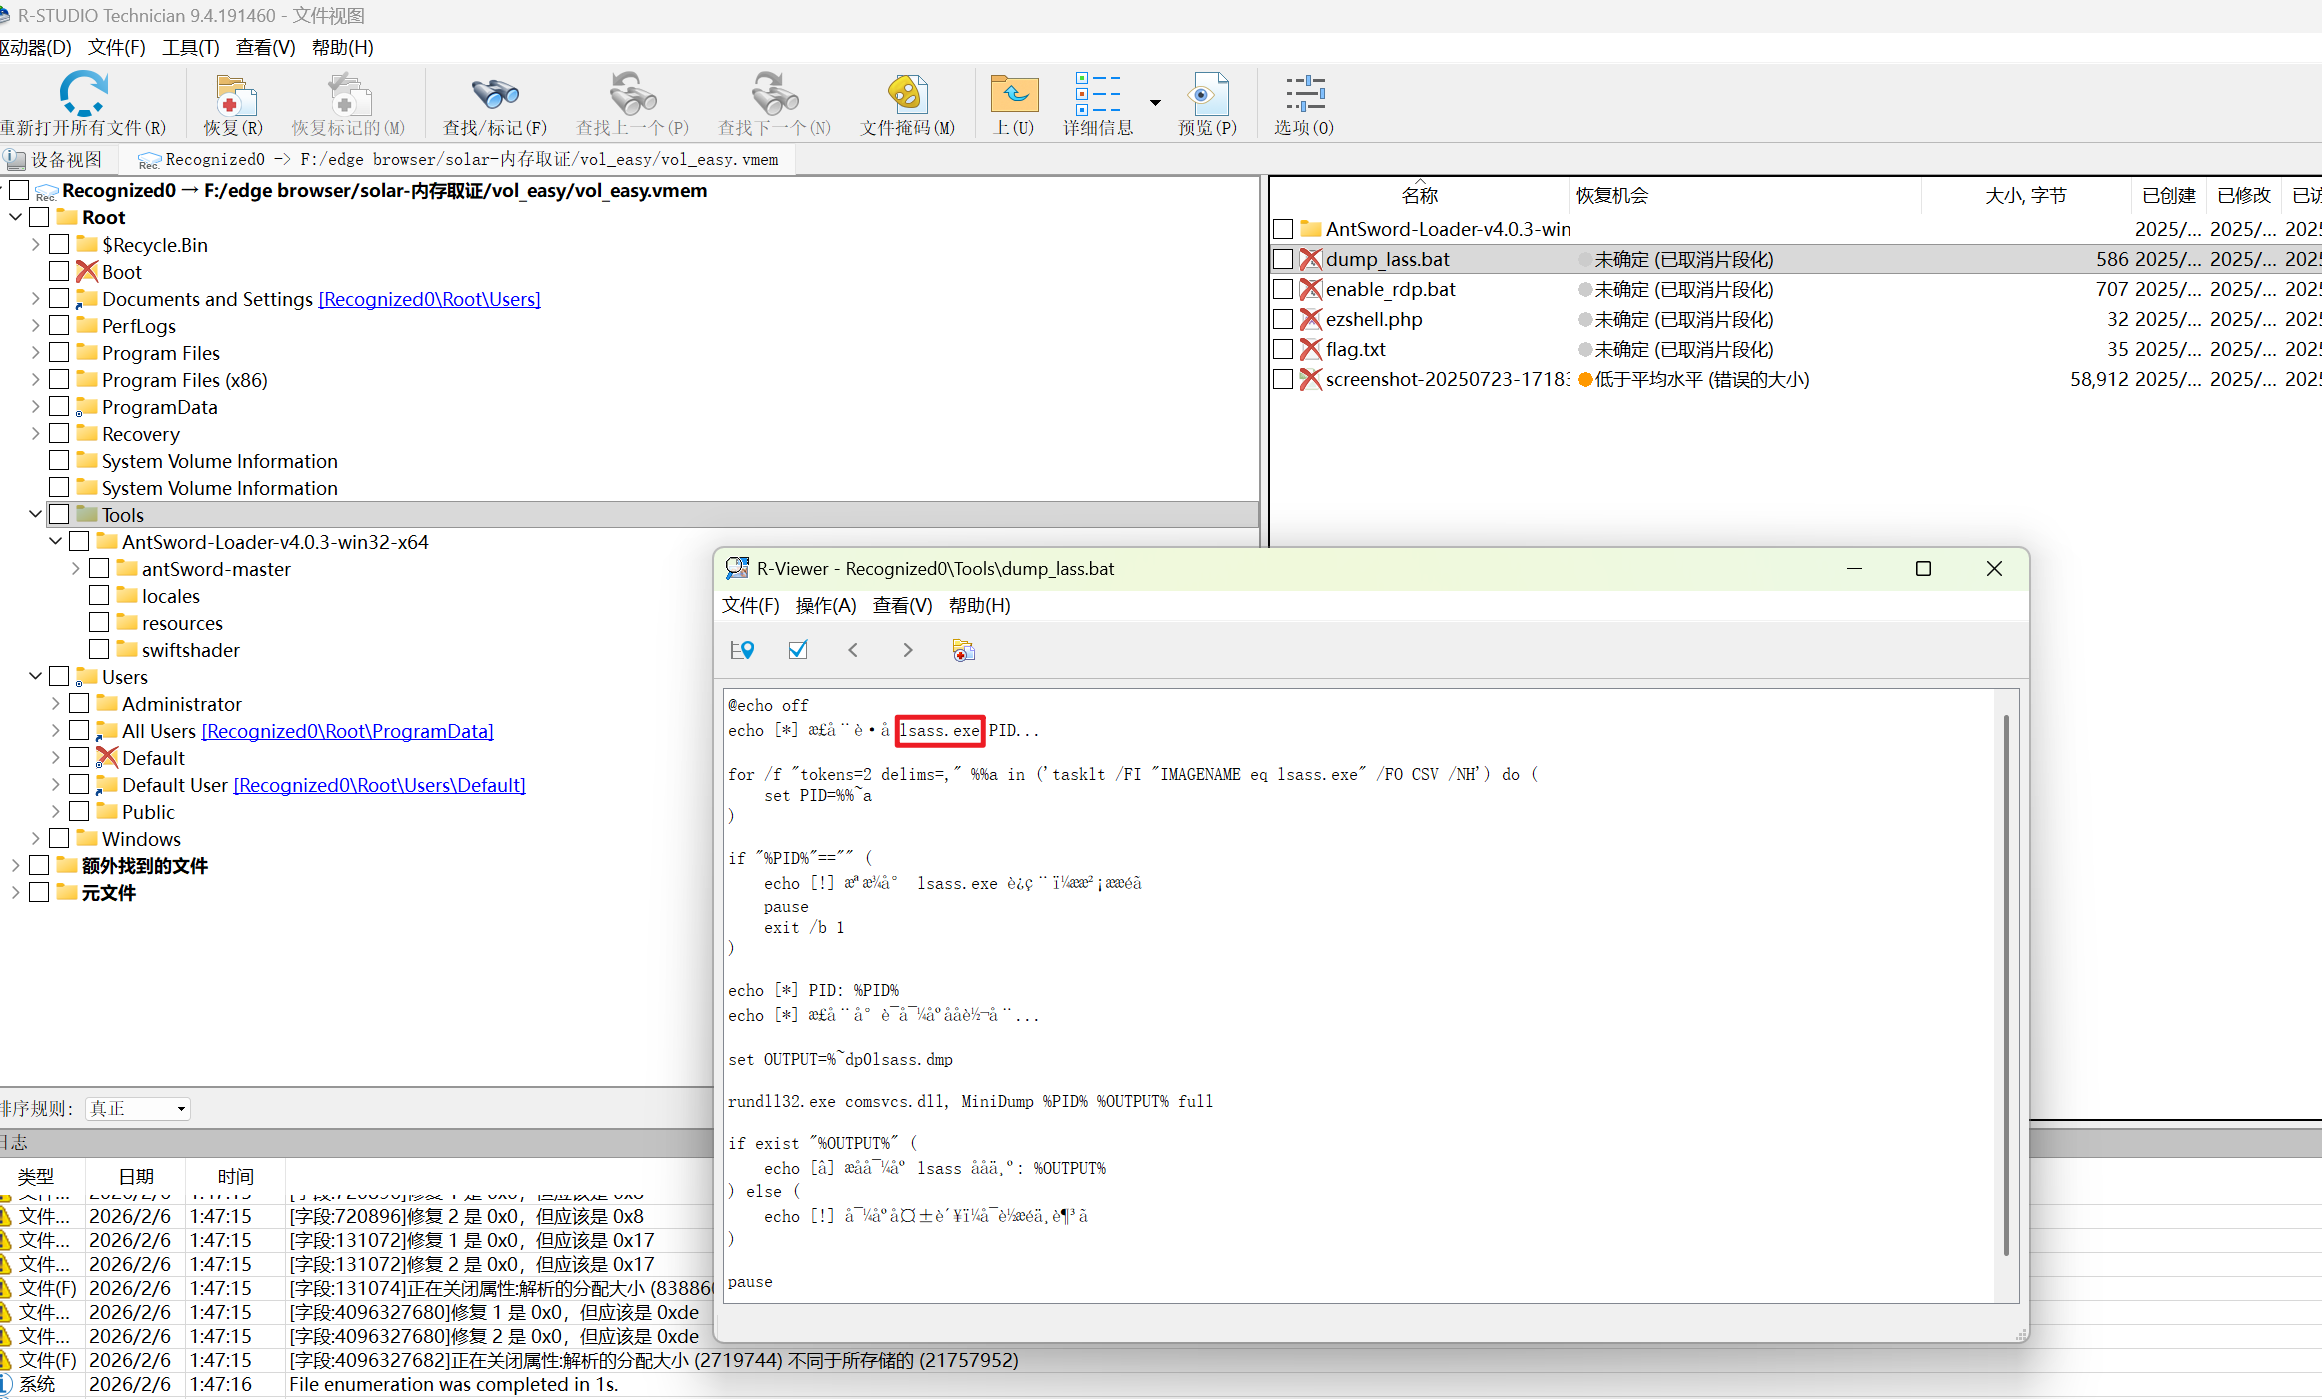The image size is (2322, 1399).
Task: Click the File Mask (文件掩码) icon
Action: (x=907, y=97)
